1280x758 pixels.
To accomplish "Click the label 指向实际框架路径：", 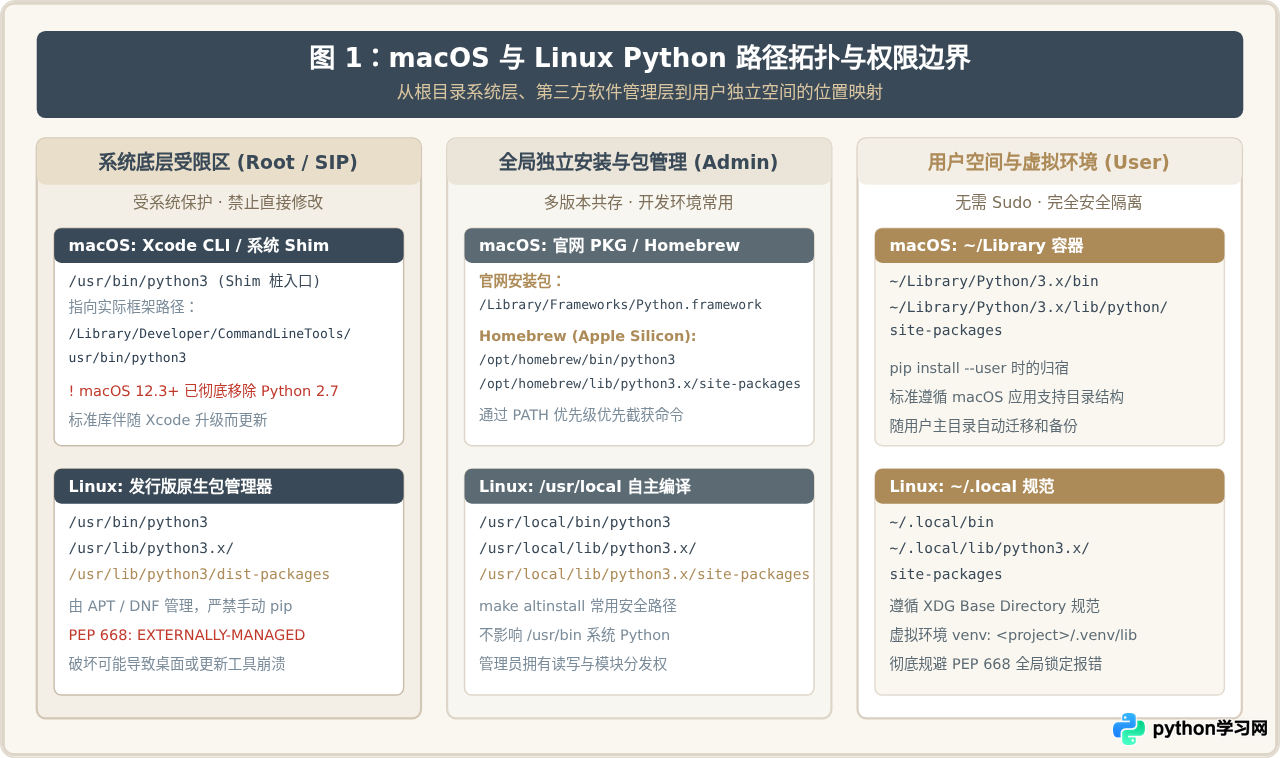I will pos(133,307).
